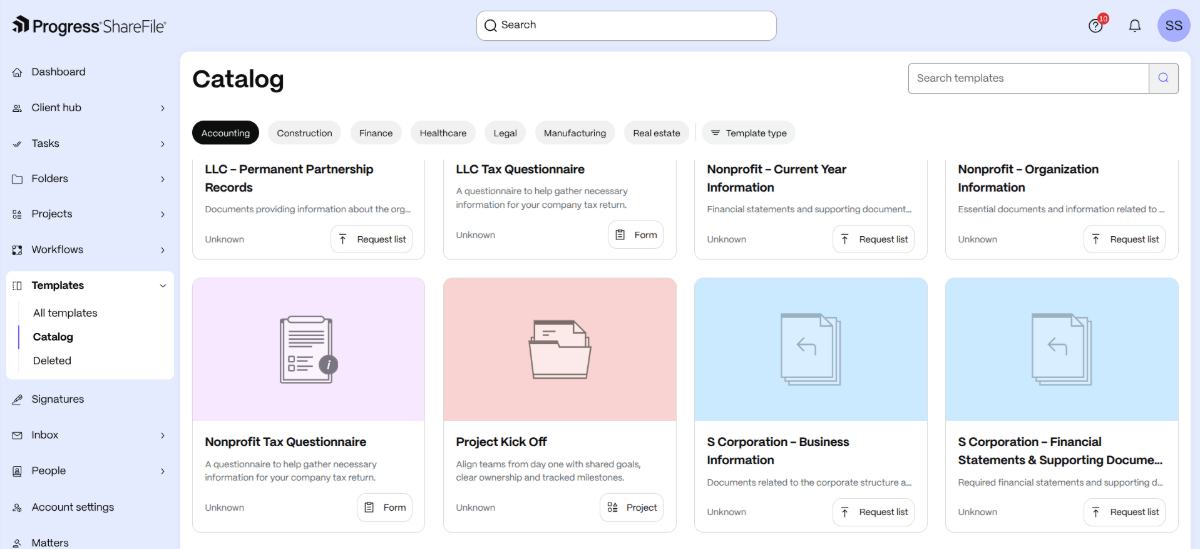
Task: Open Deleted templates in sidebar
Action: pyautogui.click(x=52, y=361)
